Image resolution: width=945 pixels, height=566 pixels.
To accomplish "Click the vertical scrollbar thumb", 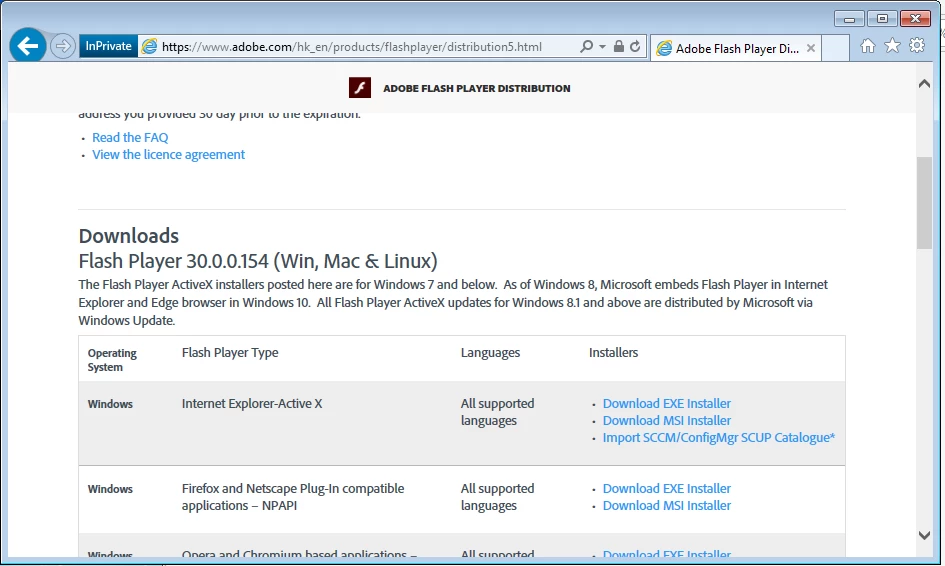I will click(x=924, y=203).
